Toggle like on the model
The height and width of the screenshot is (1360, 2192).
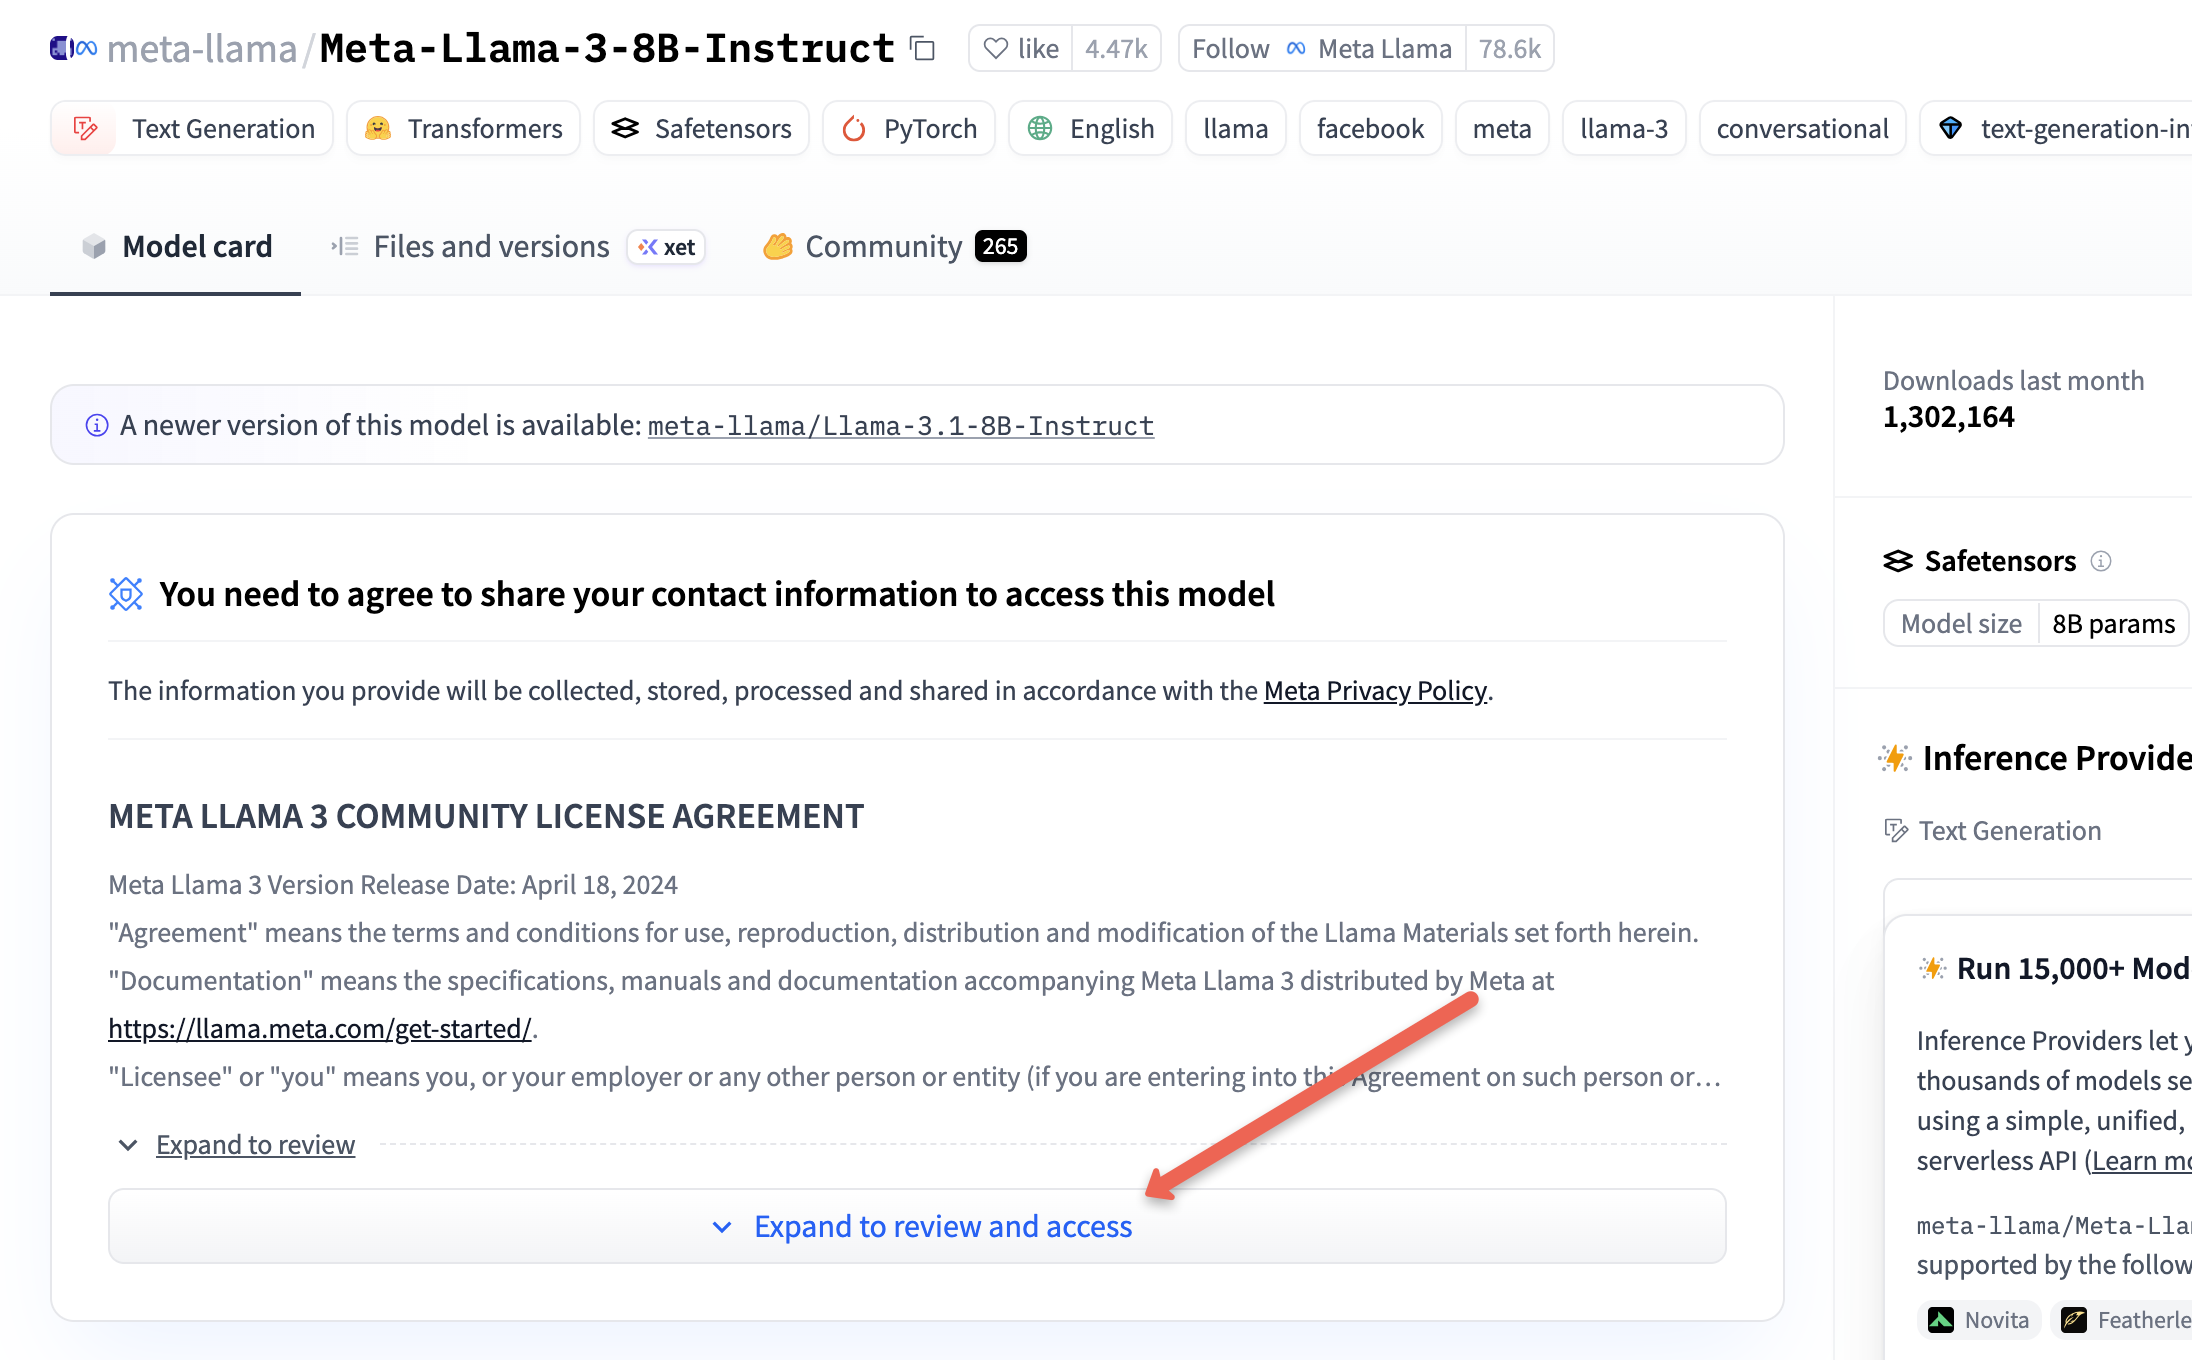(x=1035, y=48)
